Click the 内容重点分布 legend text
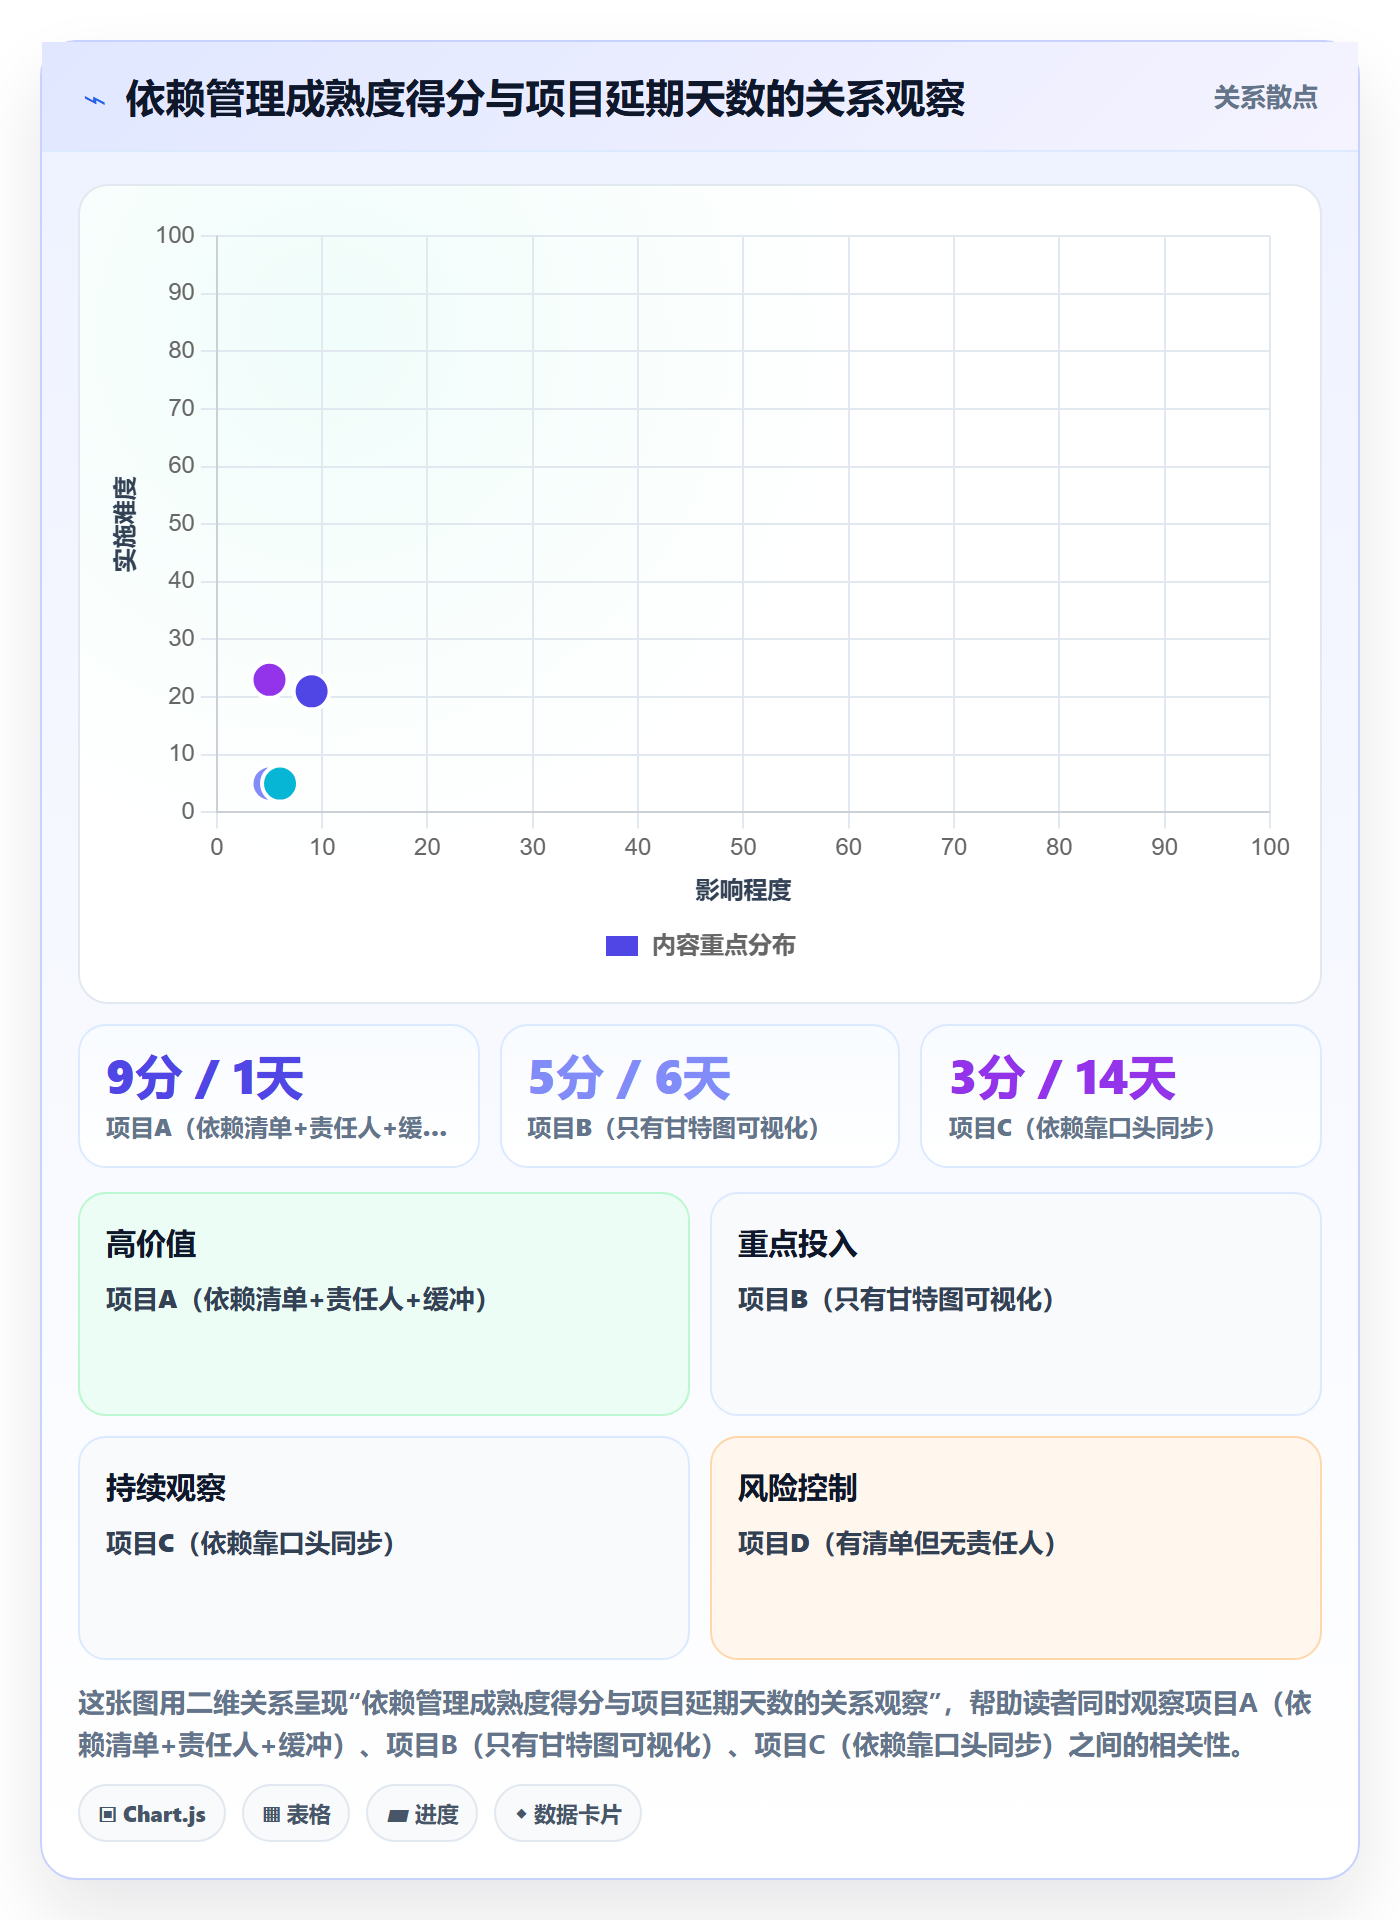The height and width of the screenshot is (1920, 1400). (x=723, y=946)
